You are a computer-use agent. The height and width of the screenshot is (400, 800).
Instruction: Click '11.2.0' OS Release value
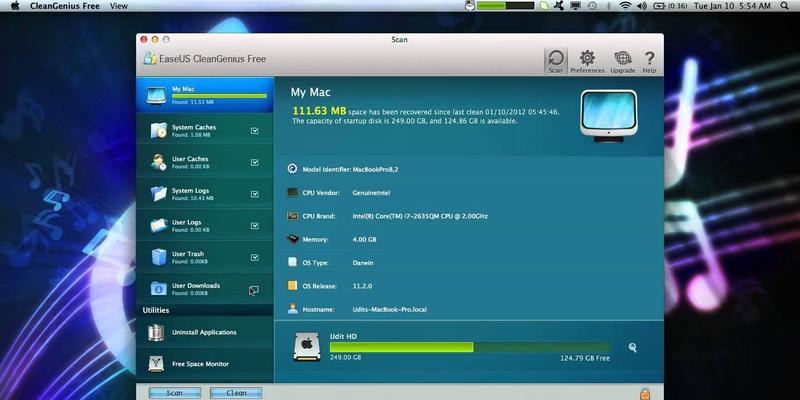[x=362, y=286]
